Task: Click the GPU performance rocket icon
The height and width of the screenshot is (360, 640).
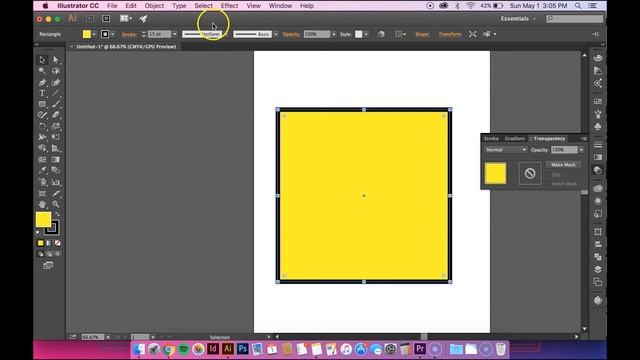Action: click(x=143, y=19)
